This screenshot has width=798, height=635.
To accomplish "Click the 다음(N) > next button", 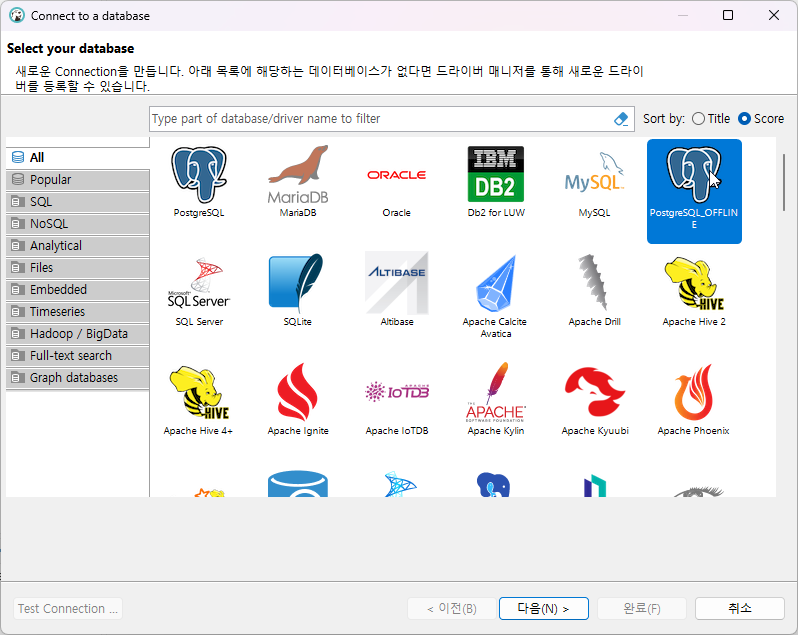I will [544, 609].
